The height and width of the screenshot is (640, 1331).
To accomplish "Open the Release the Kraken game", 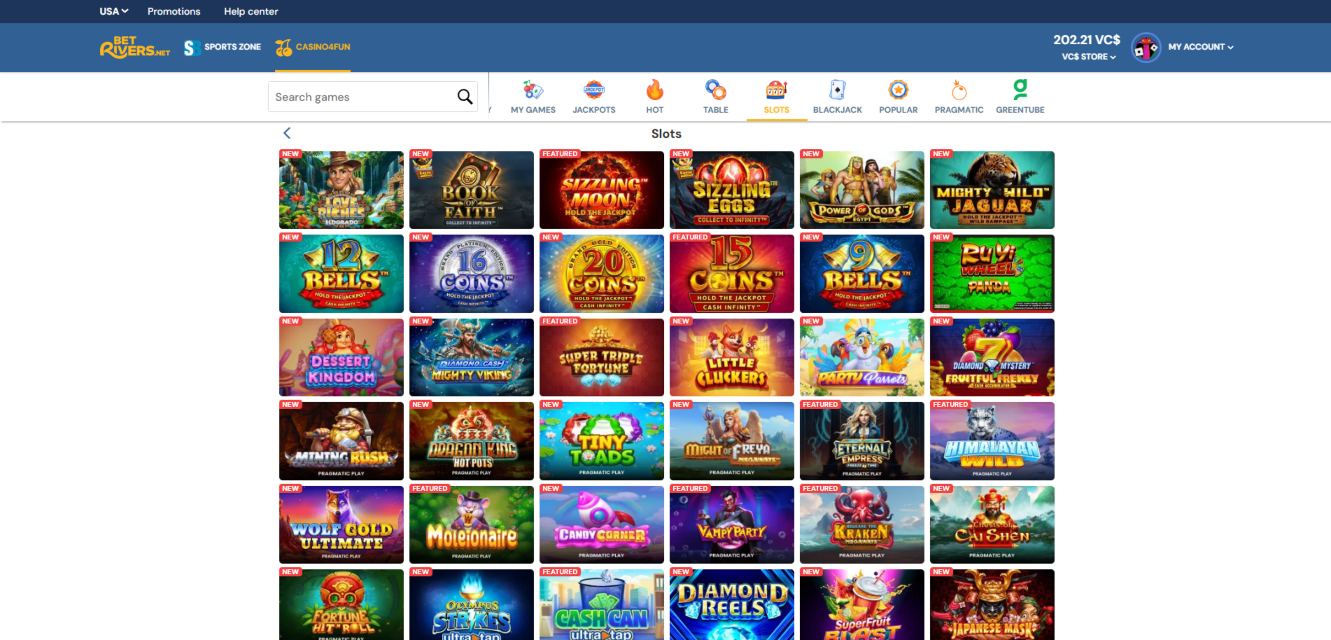I will [x=862, y=525].
